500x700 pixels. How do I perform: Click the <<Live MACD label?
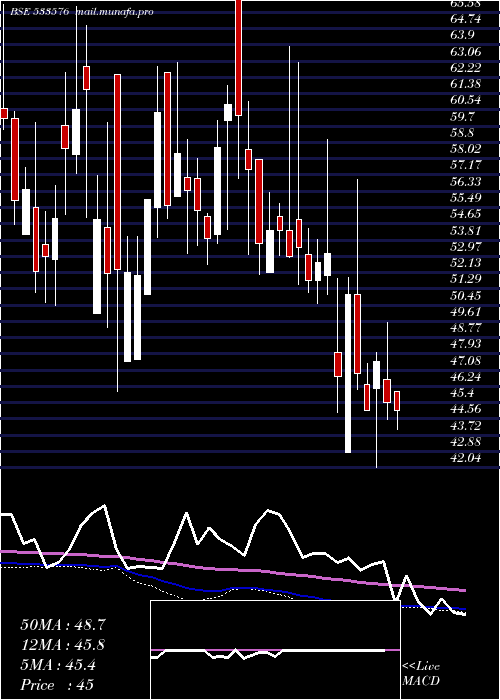click(x=421, y=674)
